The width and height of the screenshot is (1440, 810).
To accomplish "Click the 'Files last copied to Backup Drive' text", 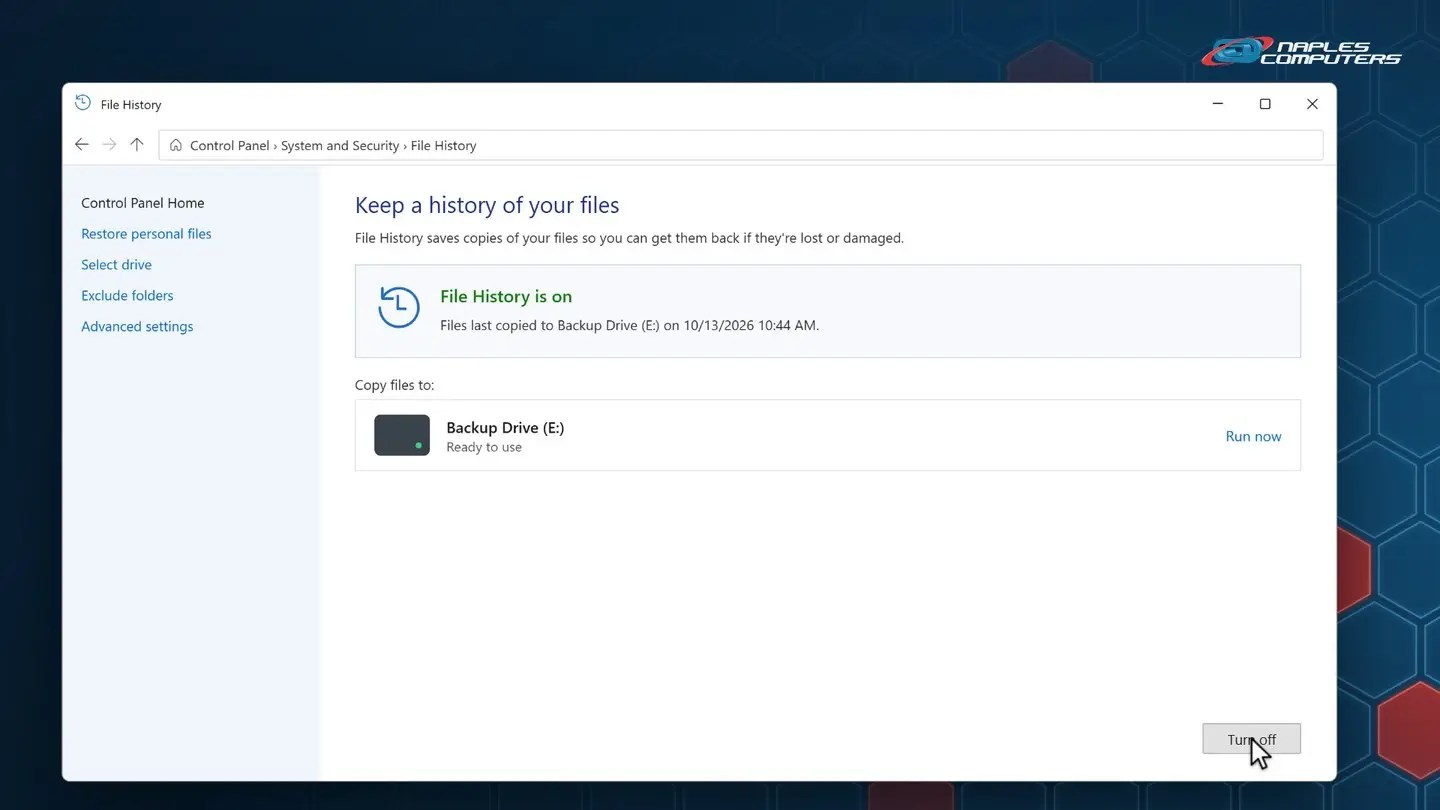I will tap(630, 325).
